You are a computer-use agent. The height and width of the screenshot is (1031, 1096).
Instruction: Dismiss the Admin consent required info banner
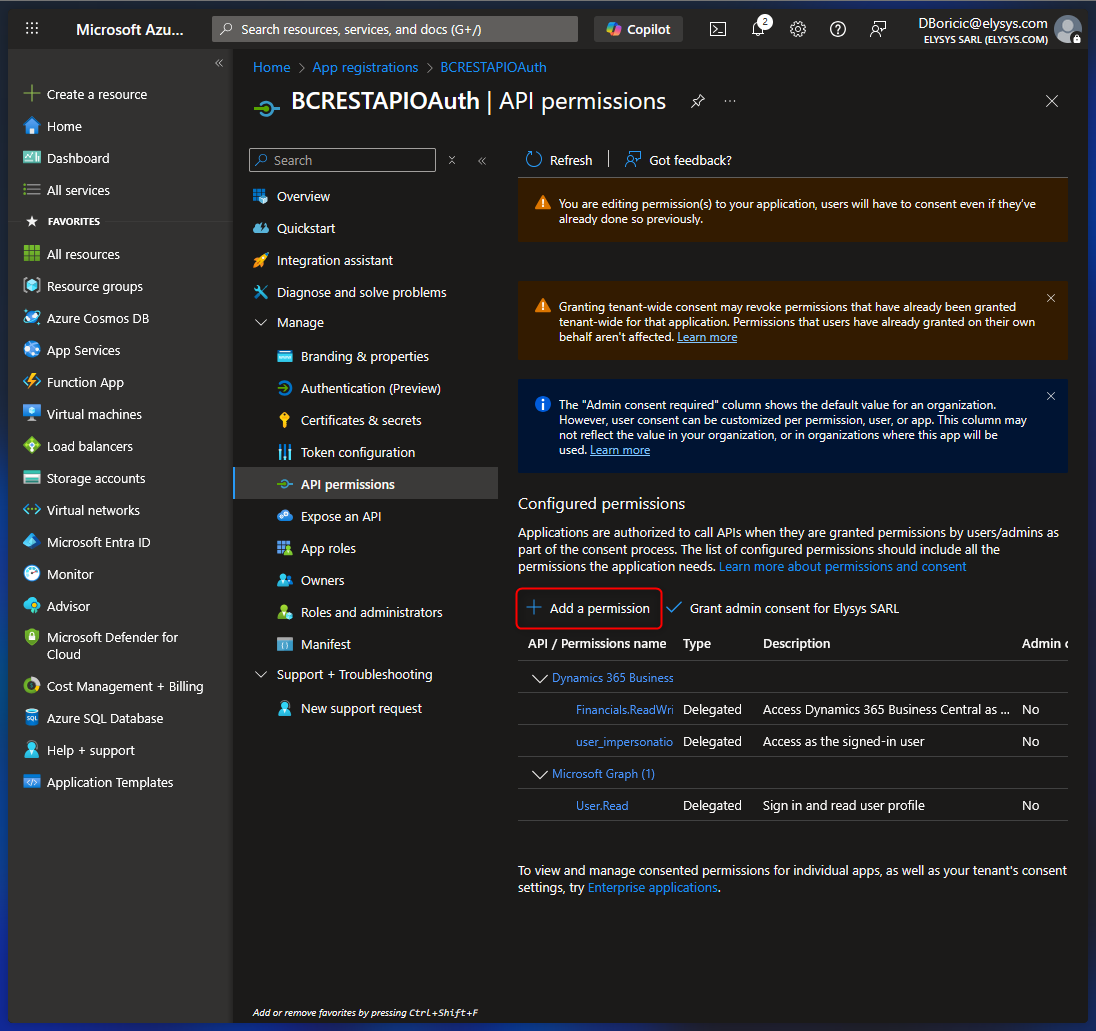tap(1051, 396)
